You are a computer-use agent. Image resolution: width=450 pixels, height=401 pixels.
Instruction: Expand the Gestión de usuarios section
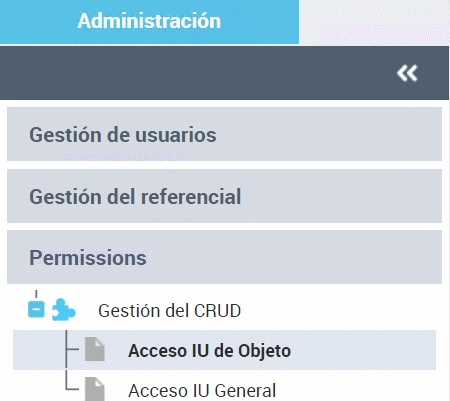(x=224, y=134)
